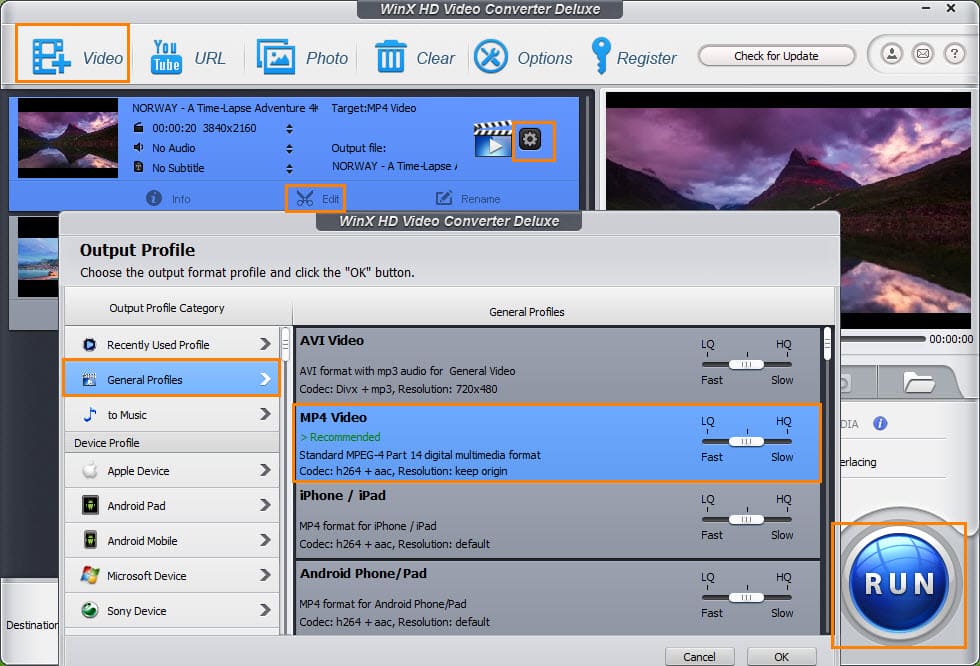Select the MP4 Video profile

558,443
